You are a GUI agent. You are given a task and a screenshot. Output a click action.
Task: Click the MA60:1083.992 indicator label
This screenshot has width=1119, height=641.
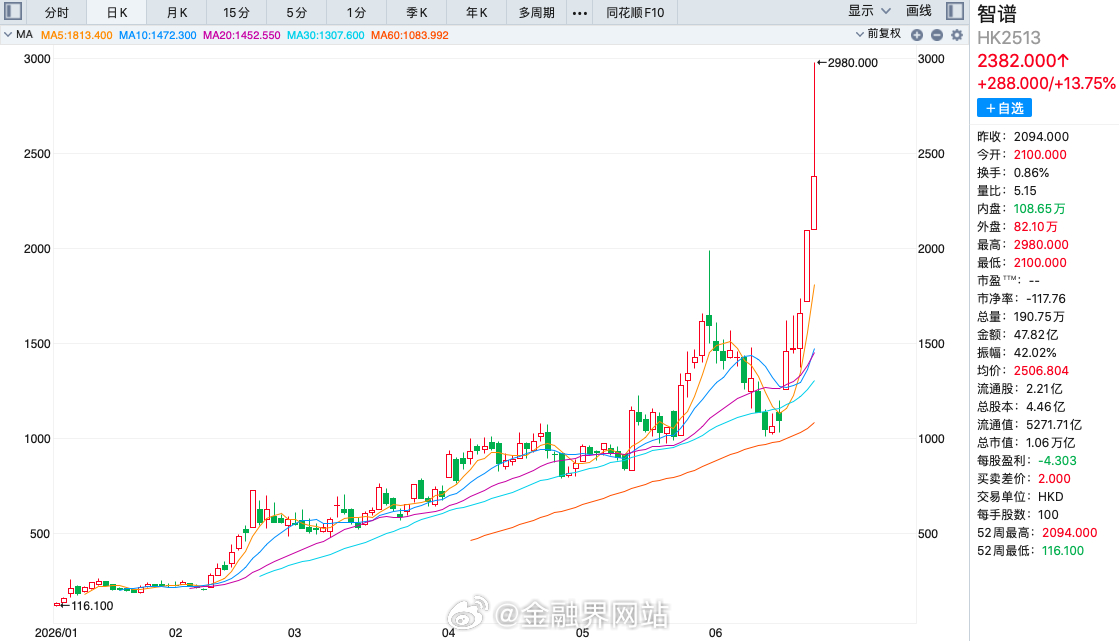(x=410, y=35)
